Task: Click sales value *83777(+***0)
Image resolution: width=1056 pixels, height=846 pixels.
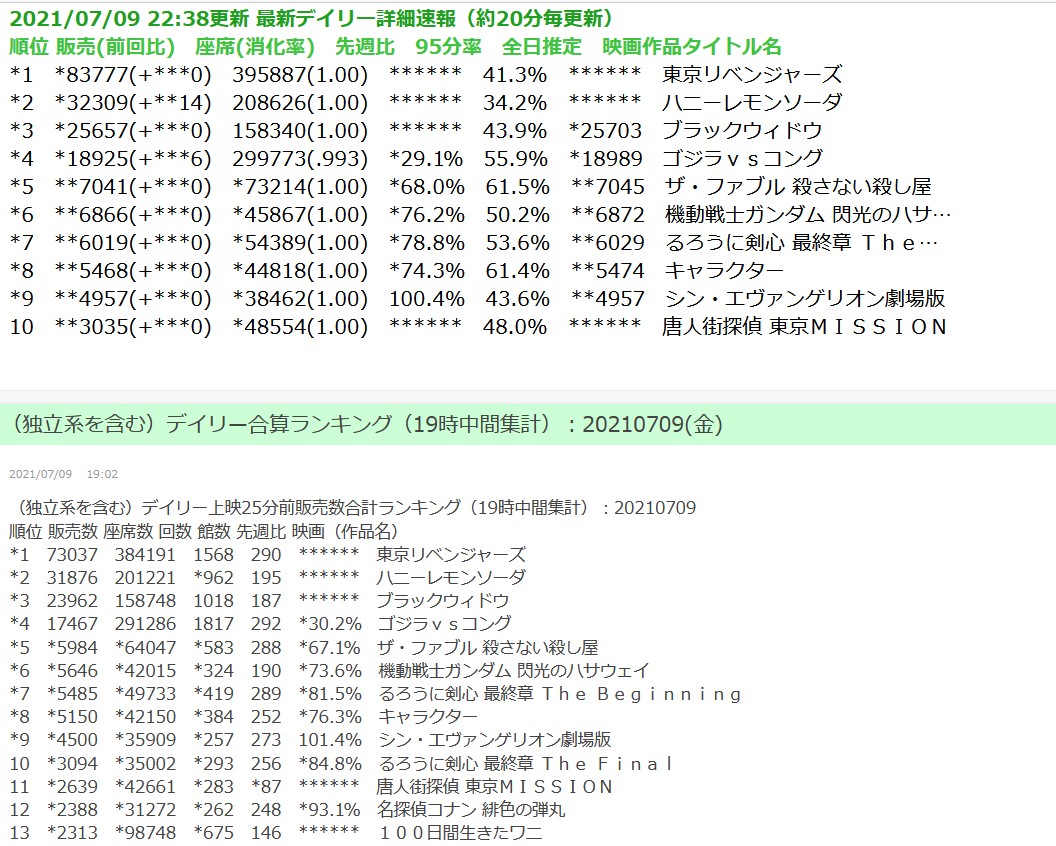Action: click(x=133, y=74)
